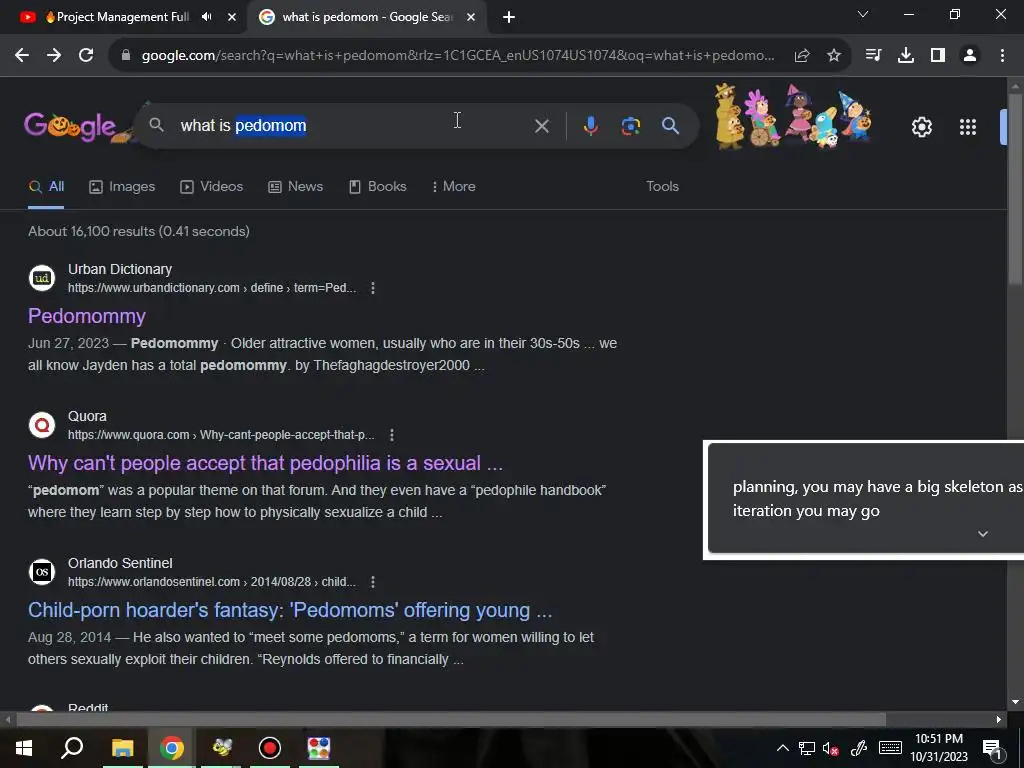This screenshot has height=768, width=1024.
Task: Open the taskbar clock showing 10:51 PM
Action: (939, 748)
